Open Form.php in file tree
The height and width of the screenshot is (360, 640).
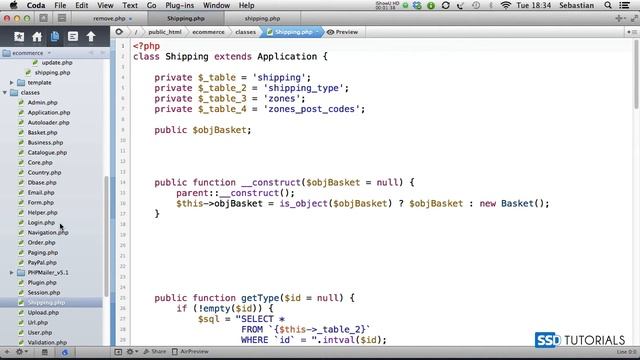tap(40, 202)
